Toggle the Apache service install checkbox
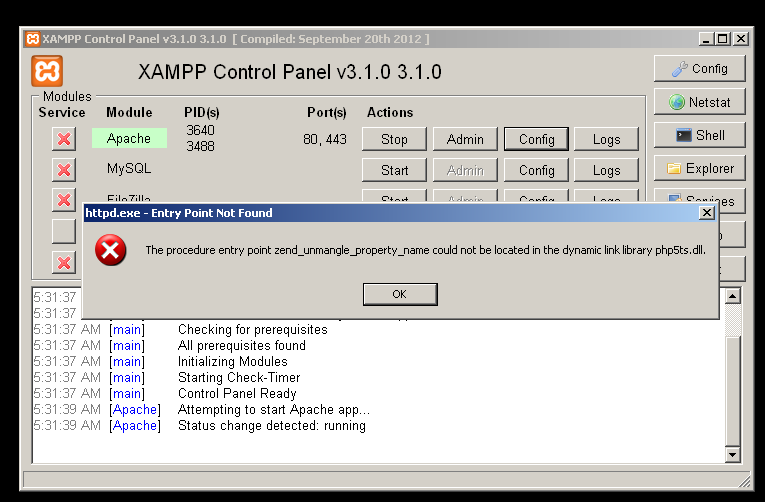The width and height of the screenshot is (765, 502). 64,139
